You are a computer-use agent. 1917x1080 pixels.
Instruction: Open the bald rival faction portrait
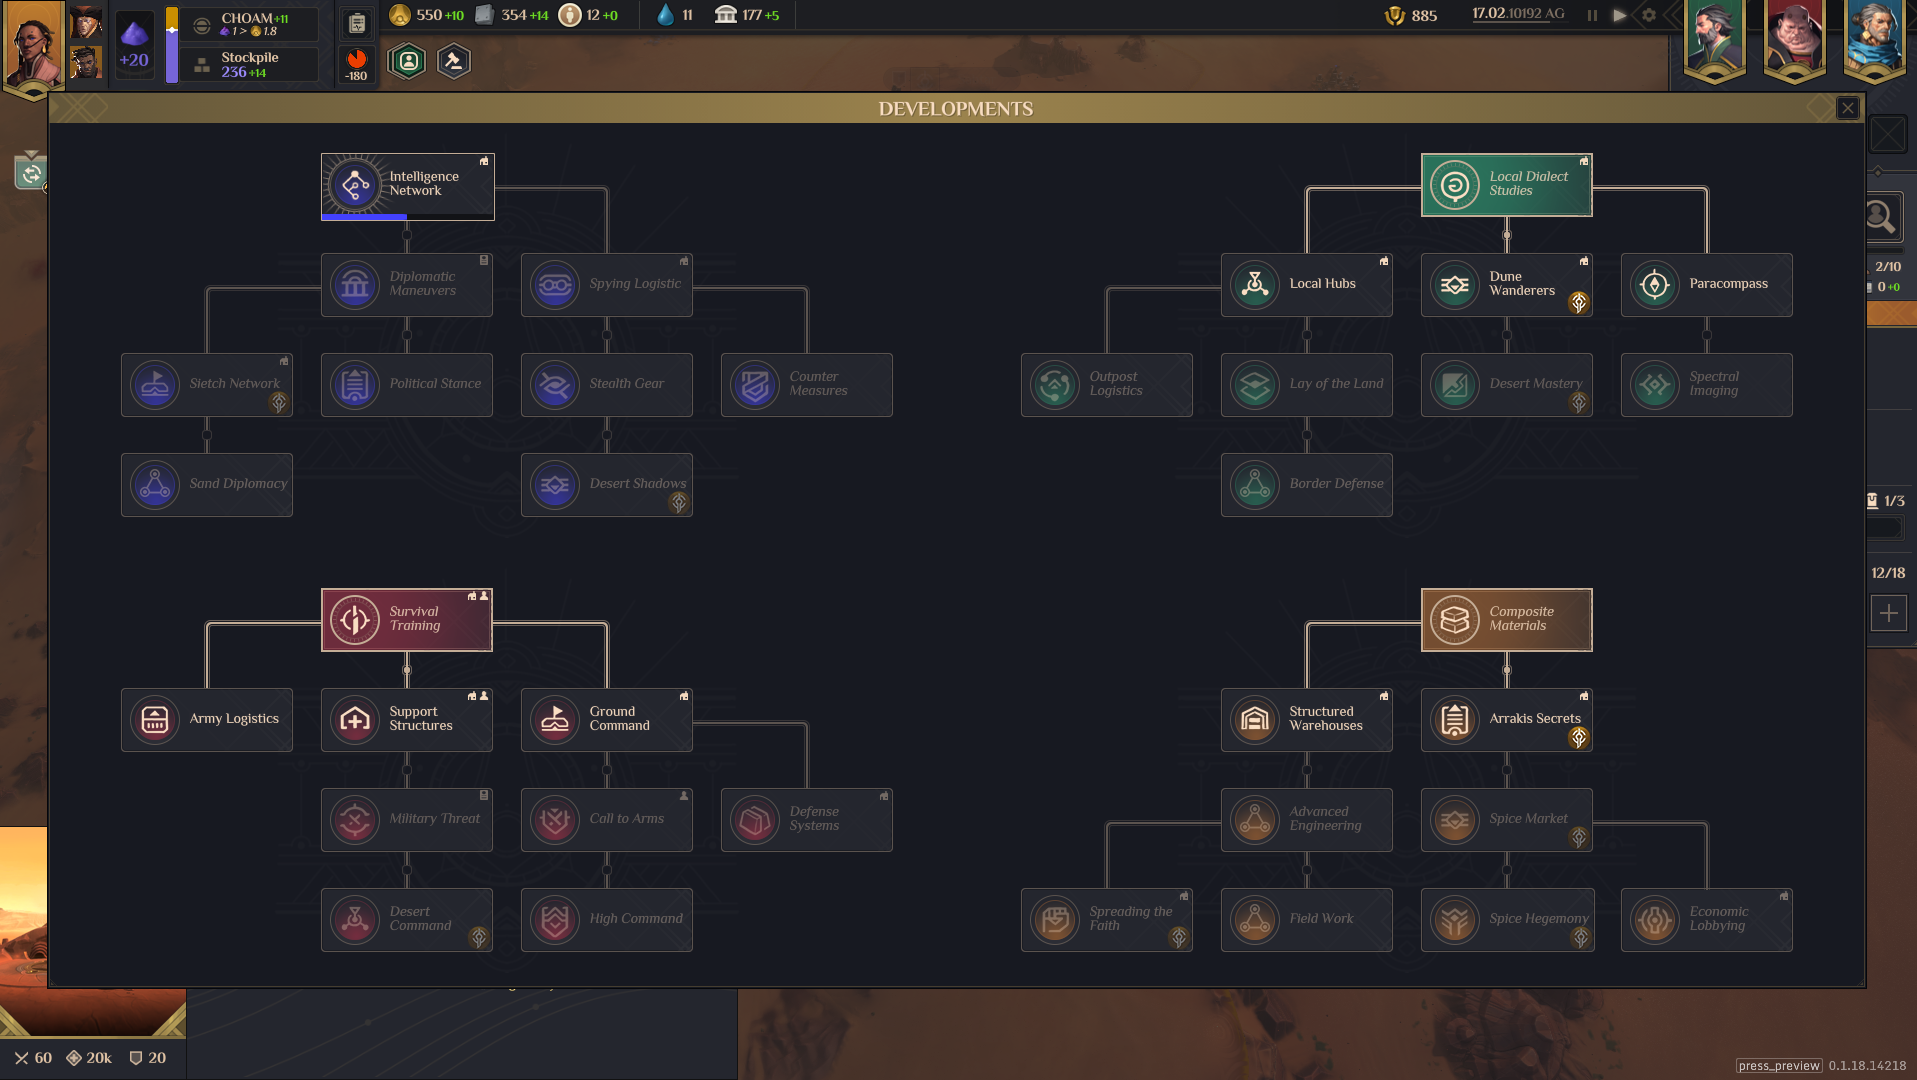point(1794,40)
